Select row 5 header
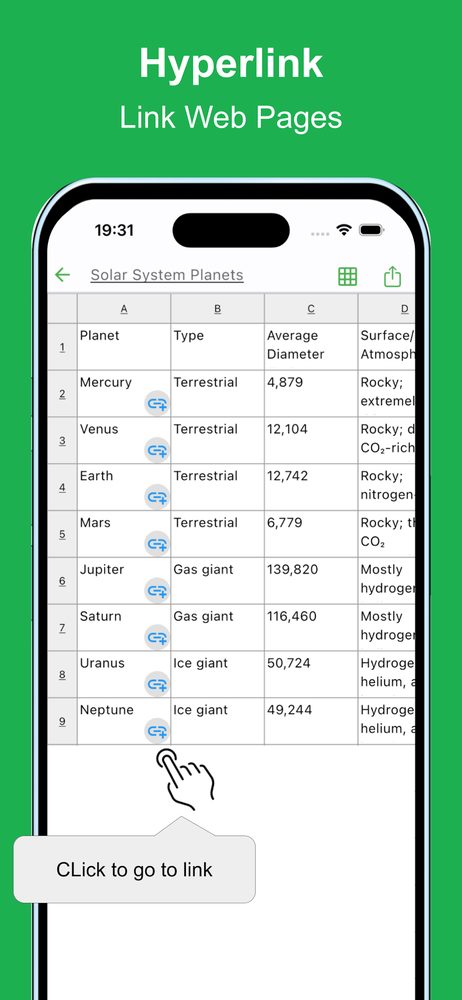462x1000 pixels. (63, 534)
